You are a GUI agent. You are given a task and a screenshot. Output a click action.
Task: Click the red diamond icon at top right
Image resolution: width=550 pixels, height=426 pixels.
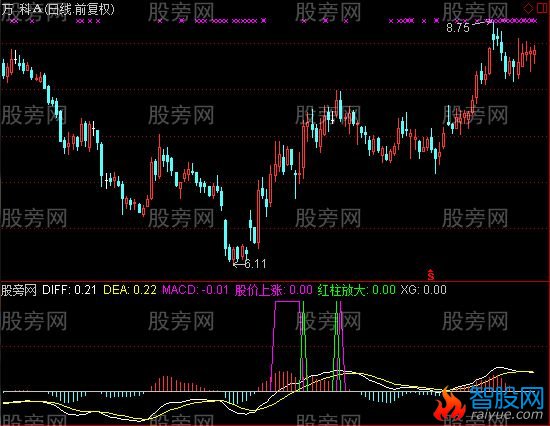click(x=528, y=8)
